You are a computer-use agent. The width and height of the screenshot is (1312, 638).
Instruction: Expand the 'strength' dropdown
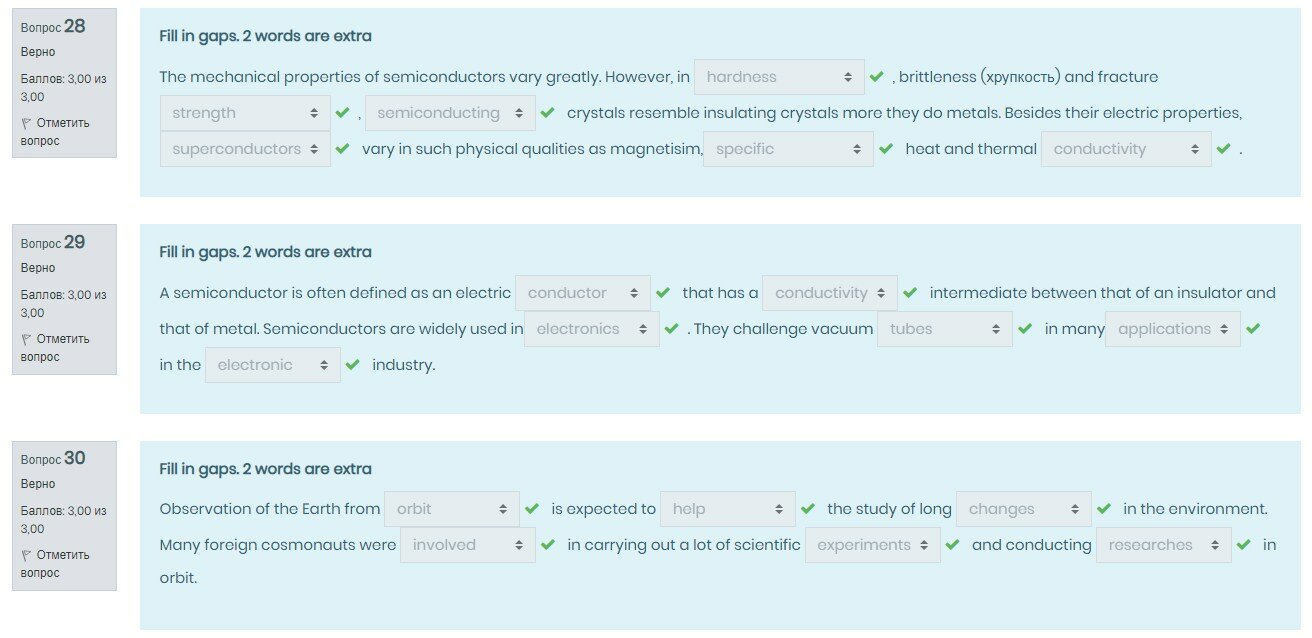click(x=245, y=113)
